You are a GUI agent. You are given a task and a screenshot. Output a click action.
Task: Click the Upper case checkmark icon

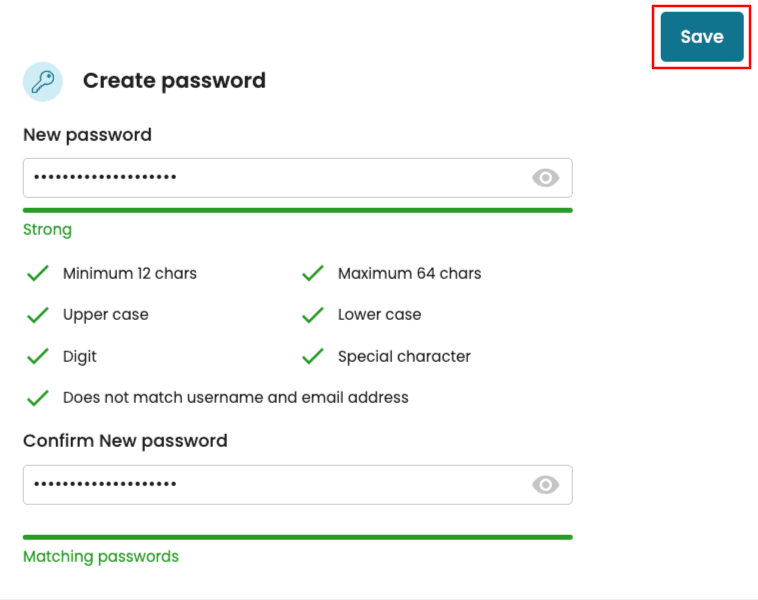38,315
